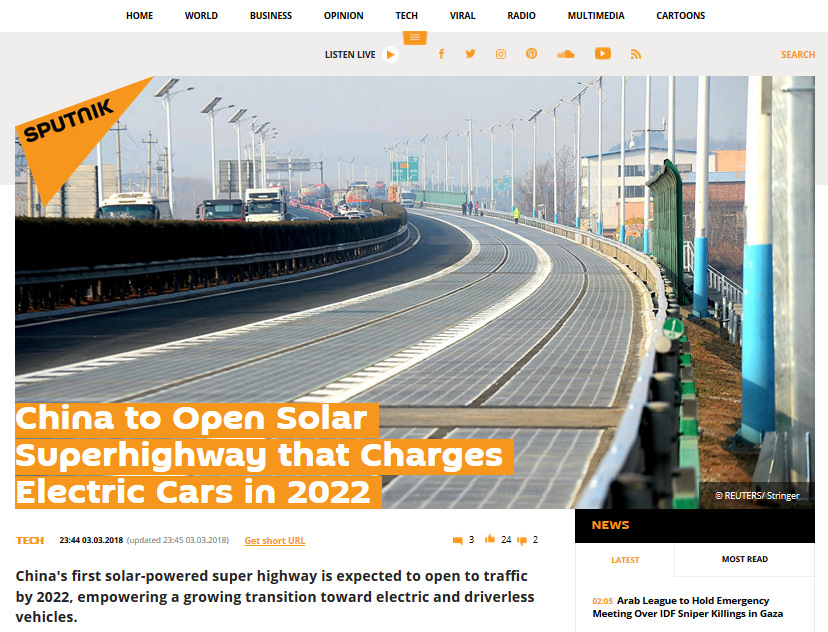
Task: Open the YouTube social icon
Action: point(603,53)
